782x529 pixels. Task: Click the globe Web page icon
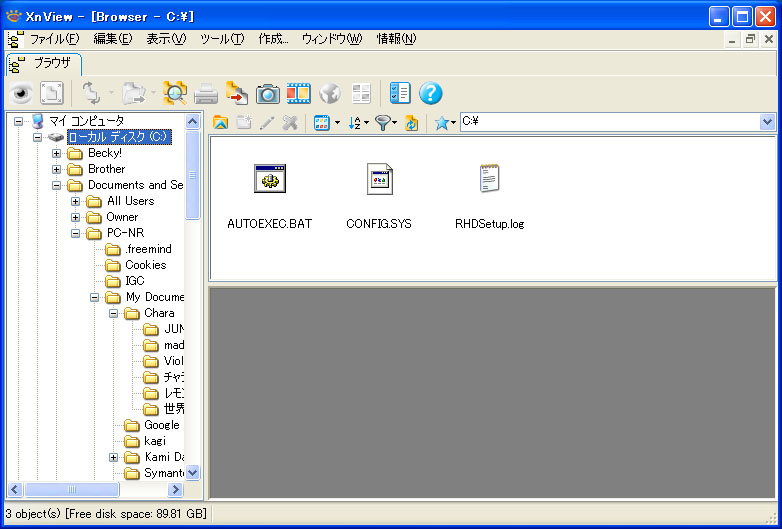point(330,93)
